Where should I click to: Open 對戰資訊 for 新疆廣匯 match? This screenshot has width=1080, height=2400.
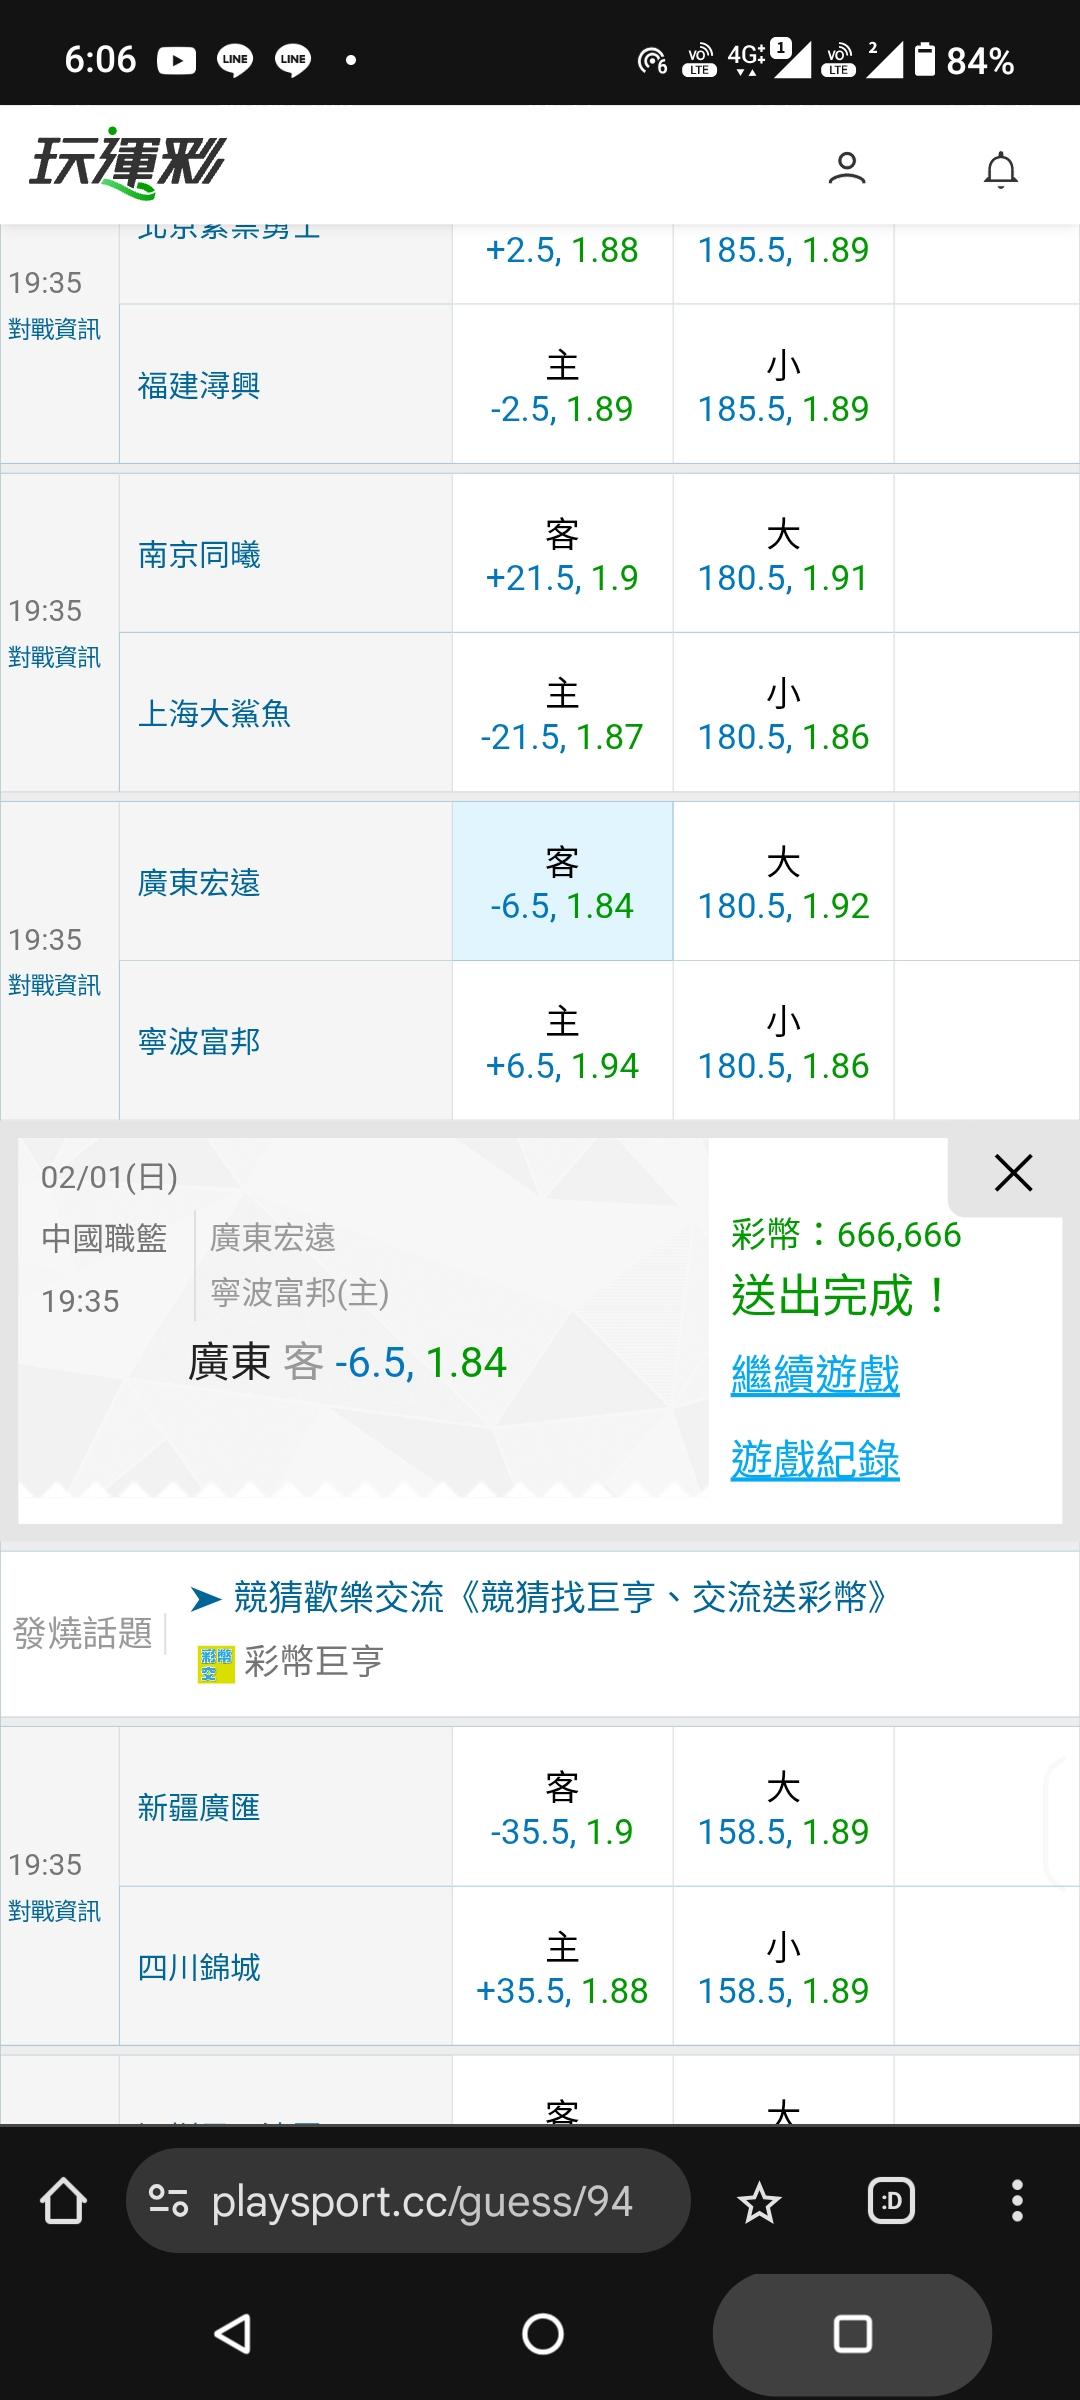point(55,1911)
